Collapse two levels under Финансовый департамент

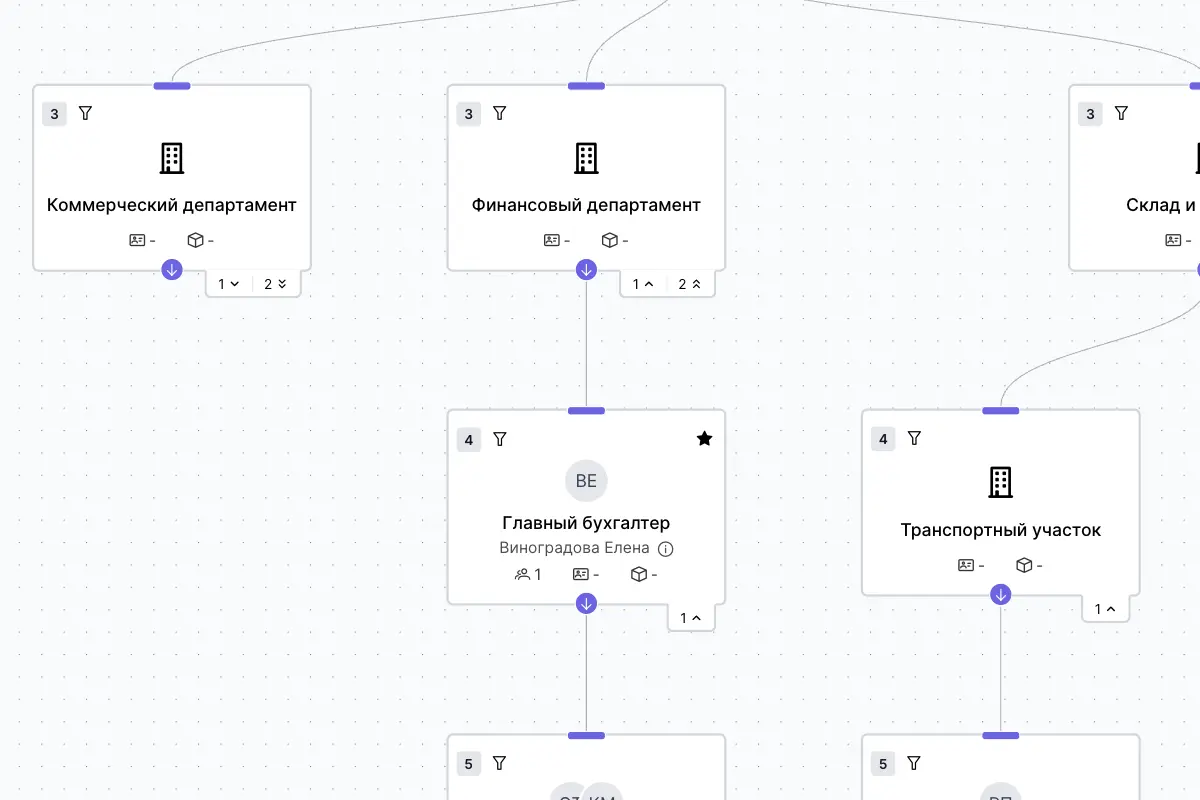[x=690, y=284]
